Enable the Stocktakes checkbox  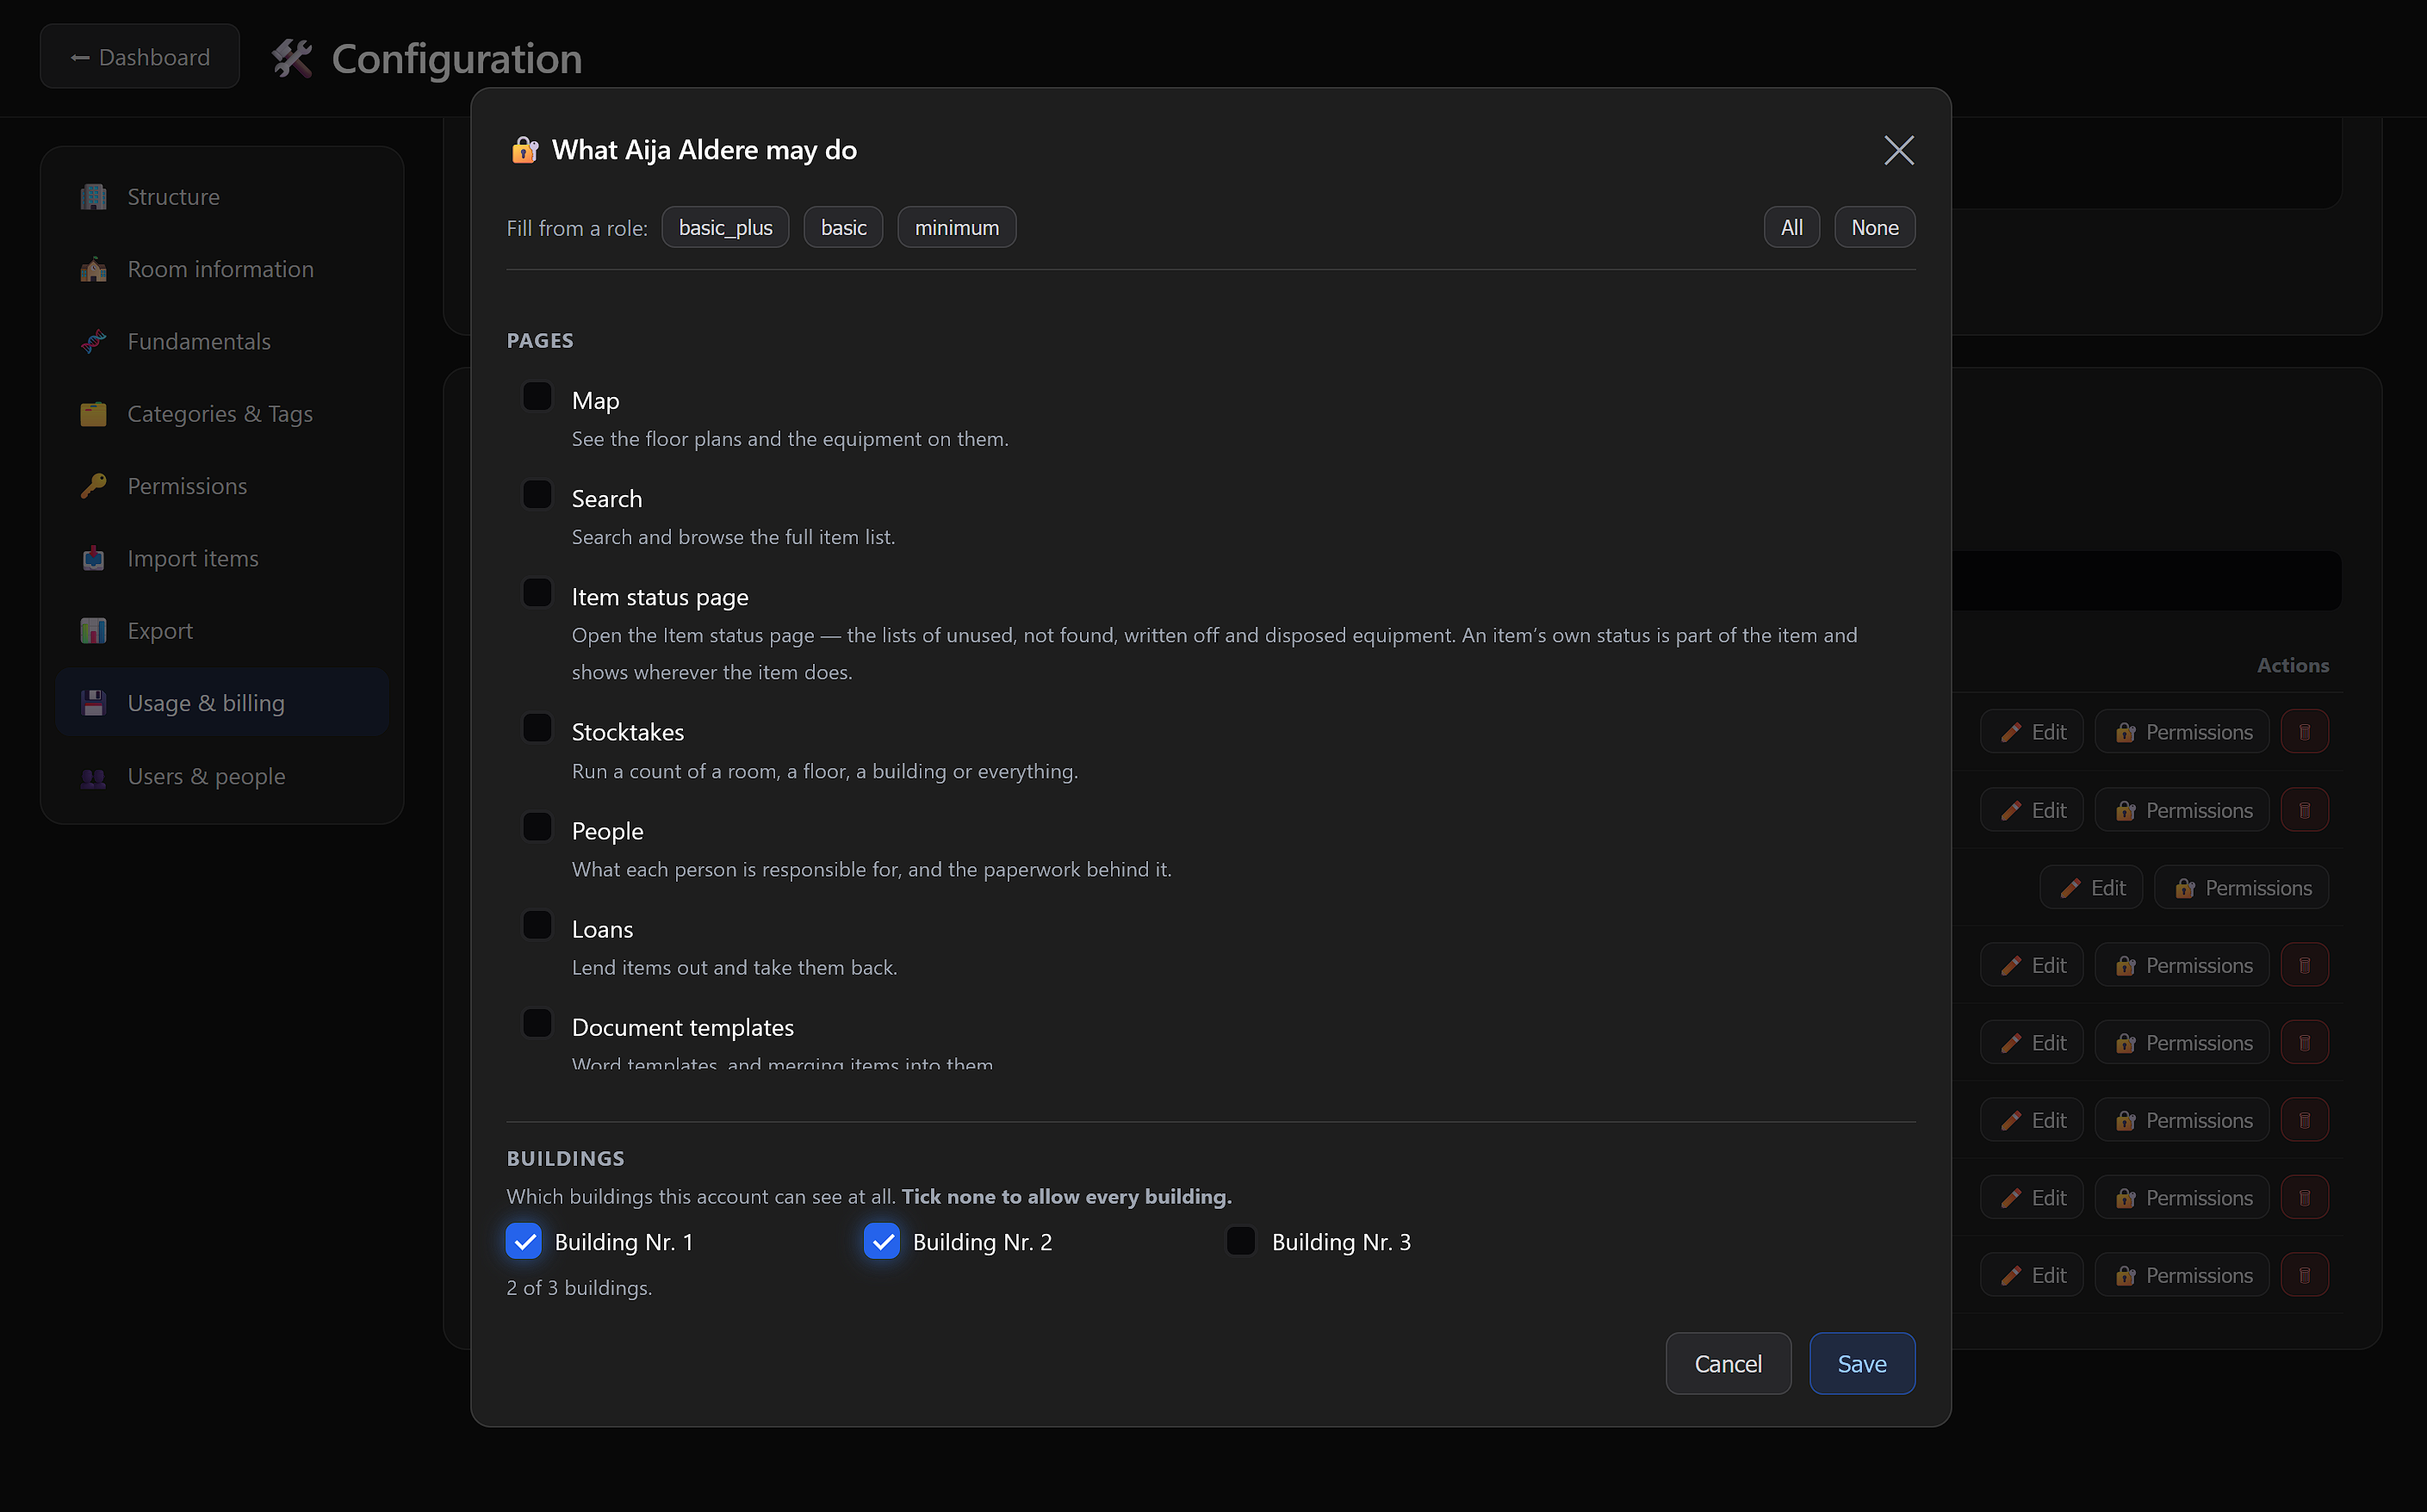tap(537, 728)
